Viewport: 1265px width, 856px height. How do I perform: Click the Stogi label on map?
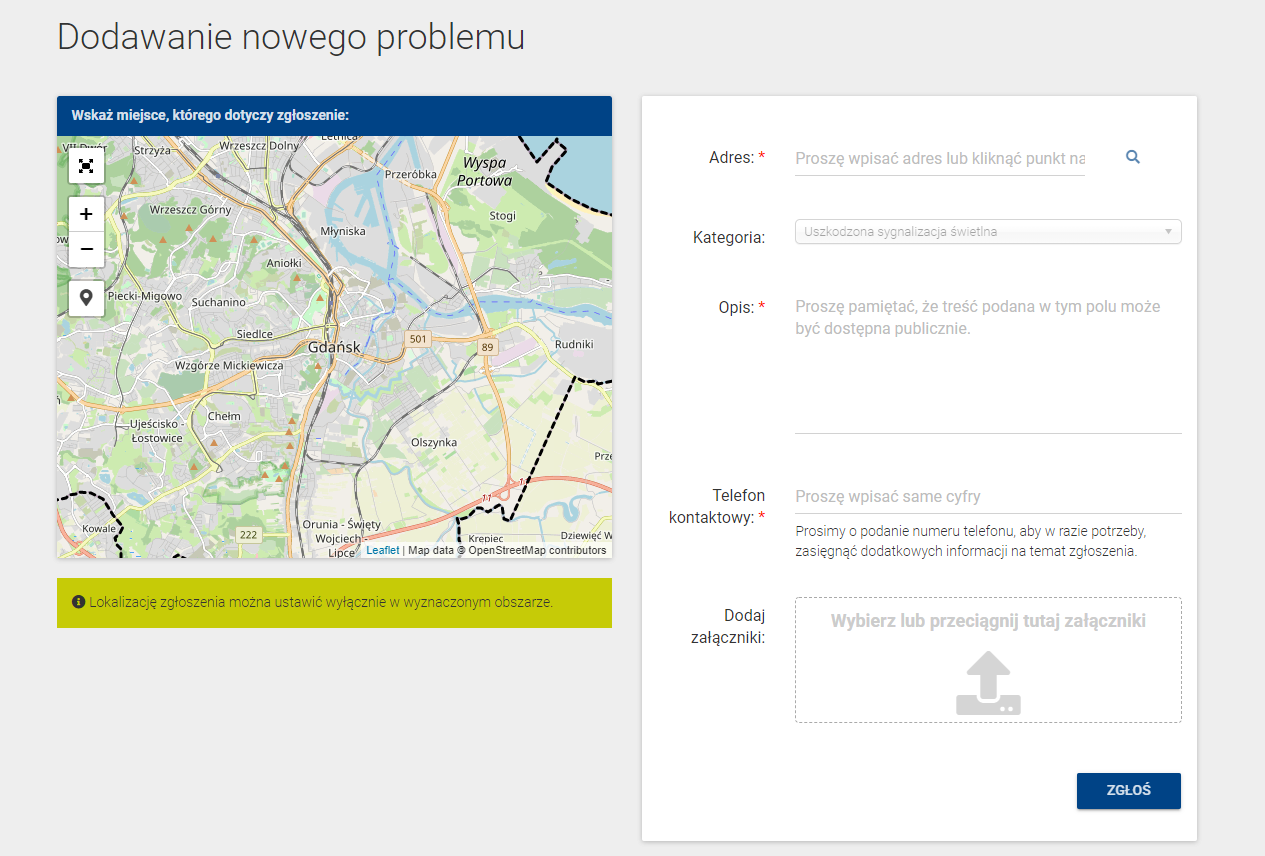(503, 216)
